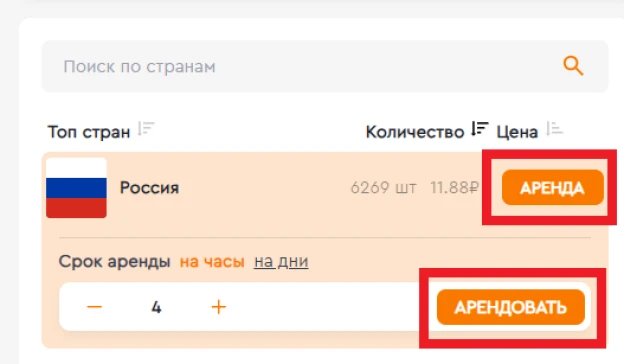Click the '11.88₽' price value
Image resolution: width=624 pixels, height=364 pixels.
coord(454,187)
